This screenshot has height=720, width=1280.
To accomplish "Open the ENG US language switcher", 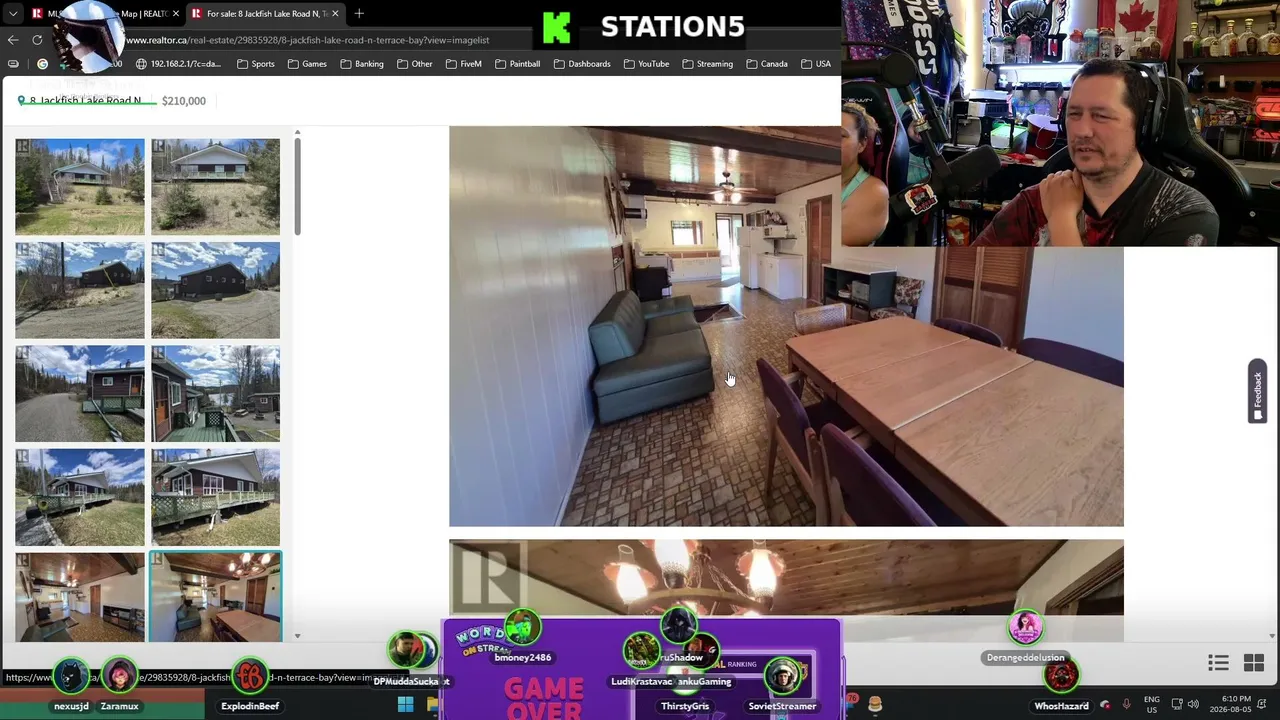I will [1151, 705].
